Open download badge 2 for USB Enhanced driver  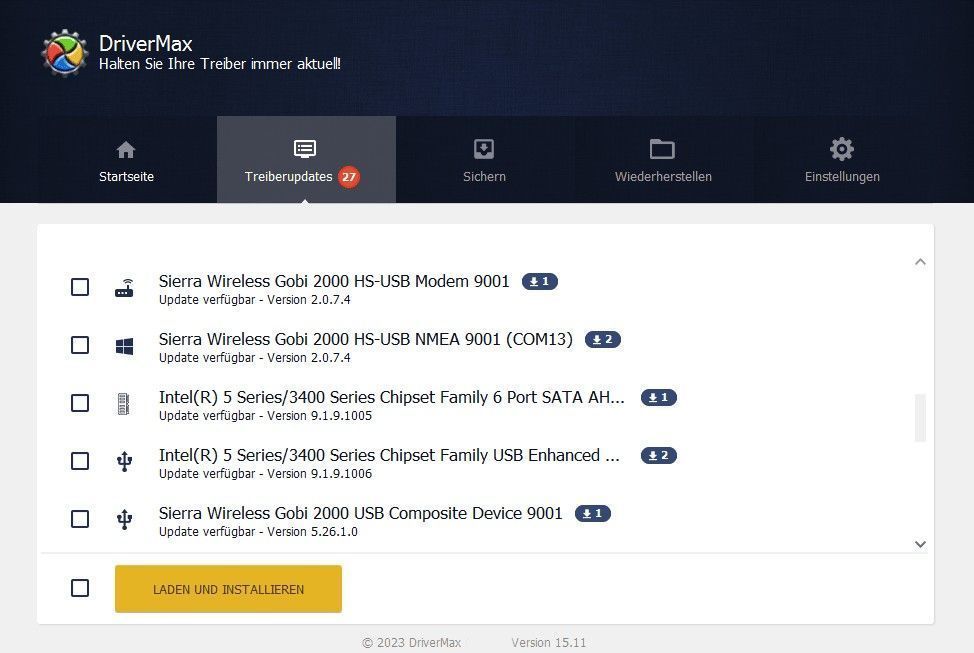pos(658,455)
